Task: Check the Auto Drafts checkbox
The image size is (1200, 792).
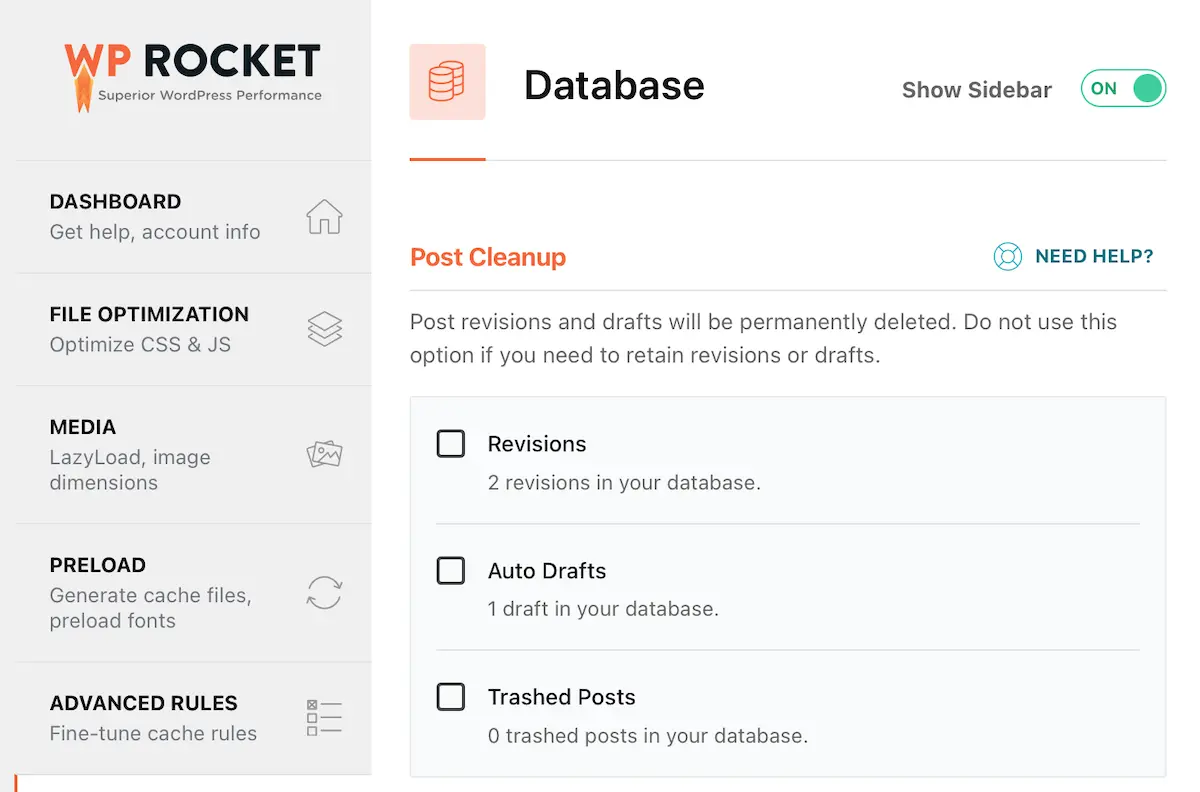Action: [451, 570]
